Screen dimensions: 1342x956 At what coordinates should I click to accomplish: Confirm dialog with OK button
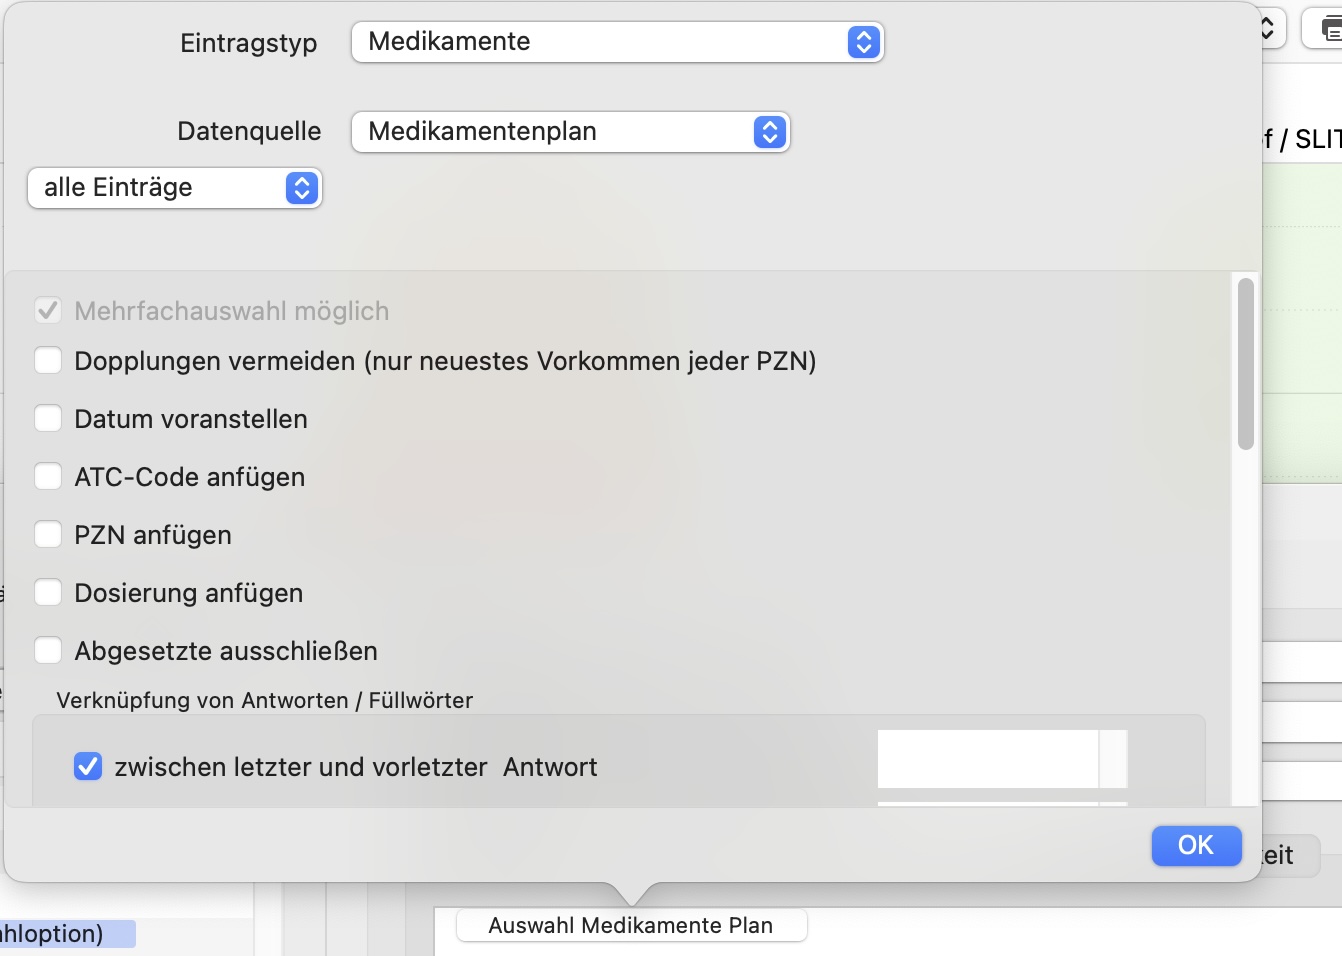1196,845
